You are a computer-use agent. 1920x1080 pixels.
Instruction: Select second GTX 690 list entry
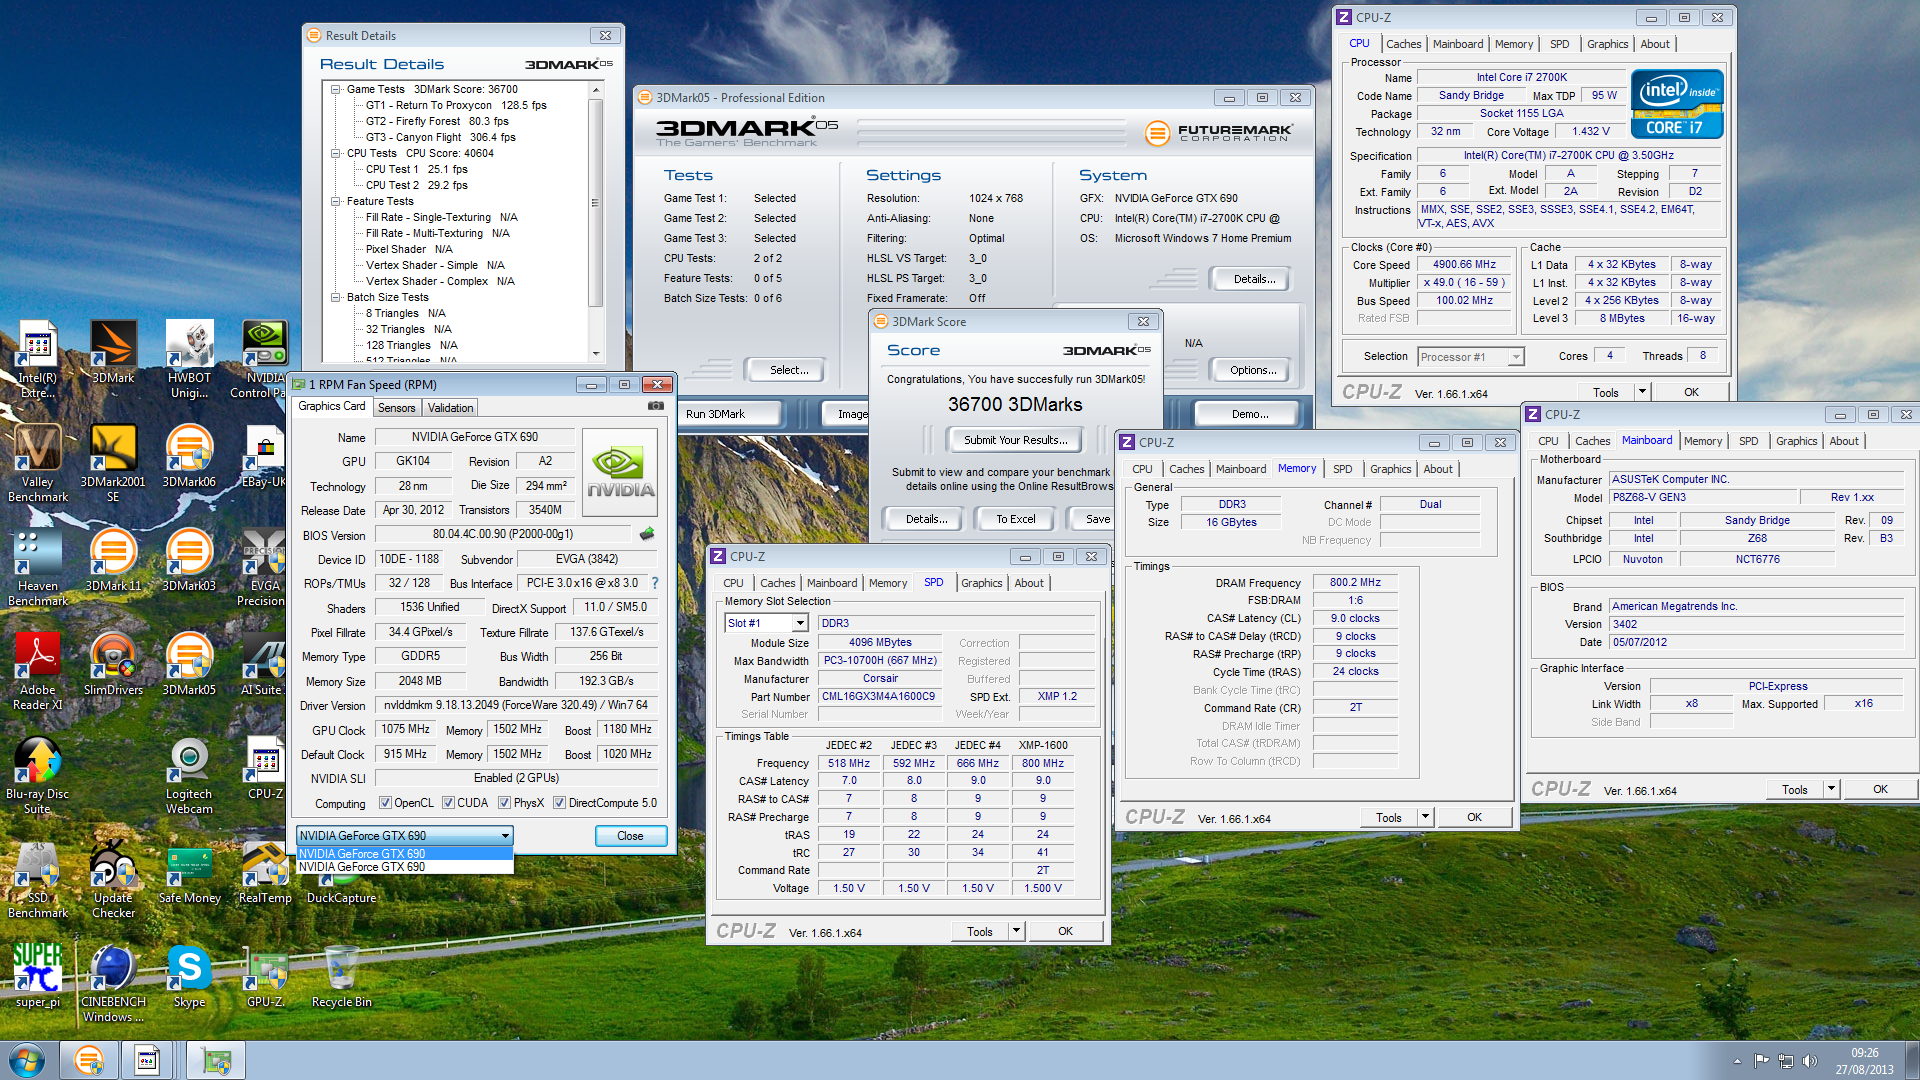click(x=404, y=867)
